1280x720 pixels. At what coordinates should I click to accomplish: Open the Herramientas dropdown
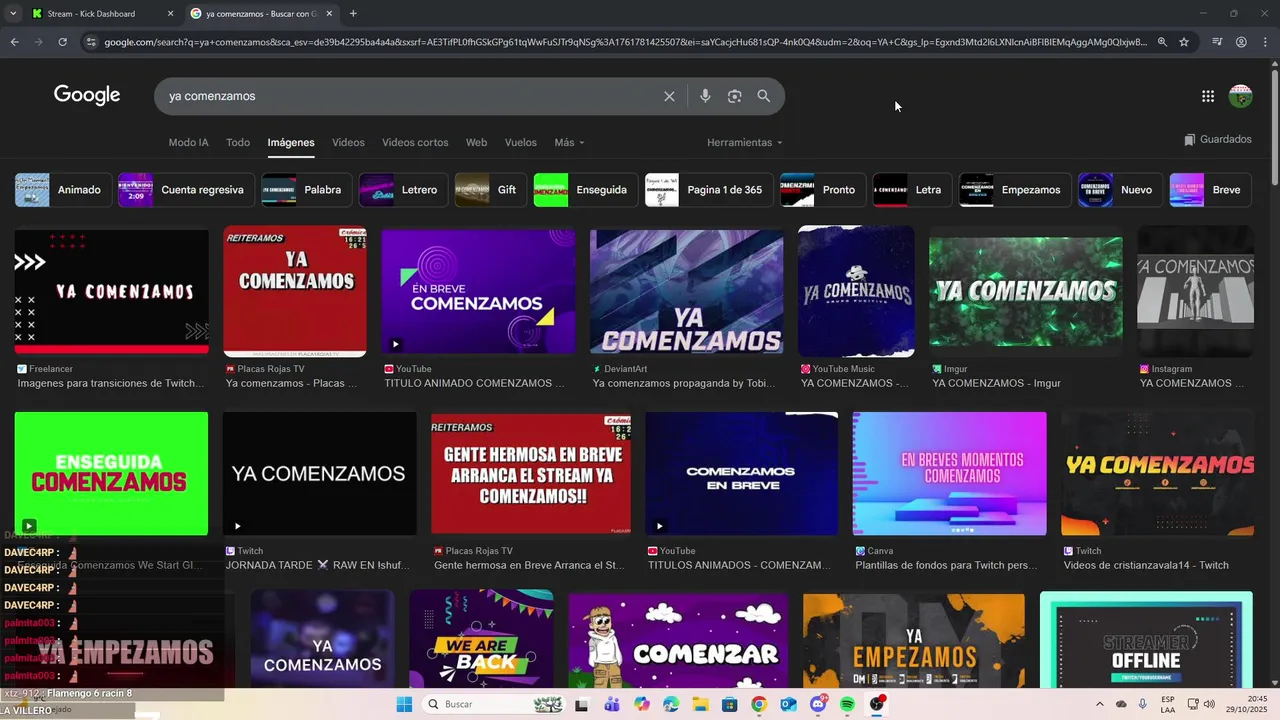pyautogui.click(x=744, y=142)
